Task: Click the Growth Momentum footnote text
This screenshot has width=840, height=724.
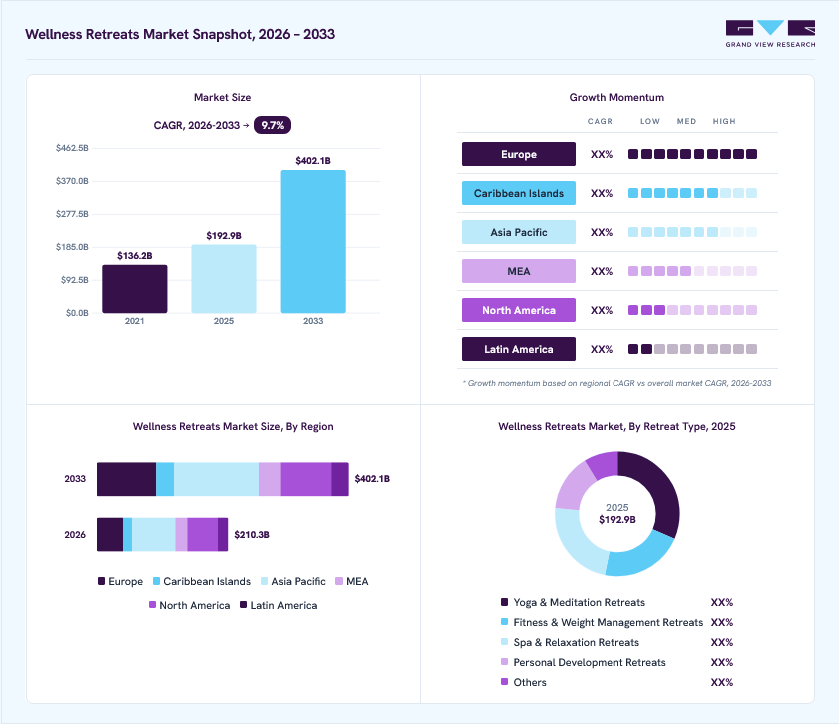Action: pyautogui.click(x=617, y=383)
